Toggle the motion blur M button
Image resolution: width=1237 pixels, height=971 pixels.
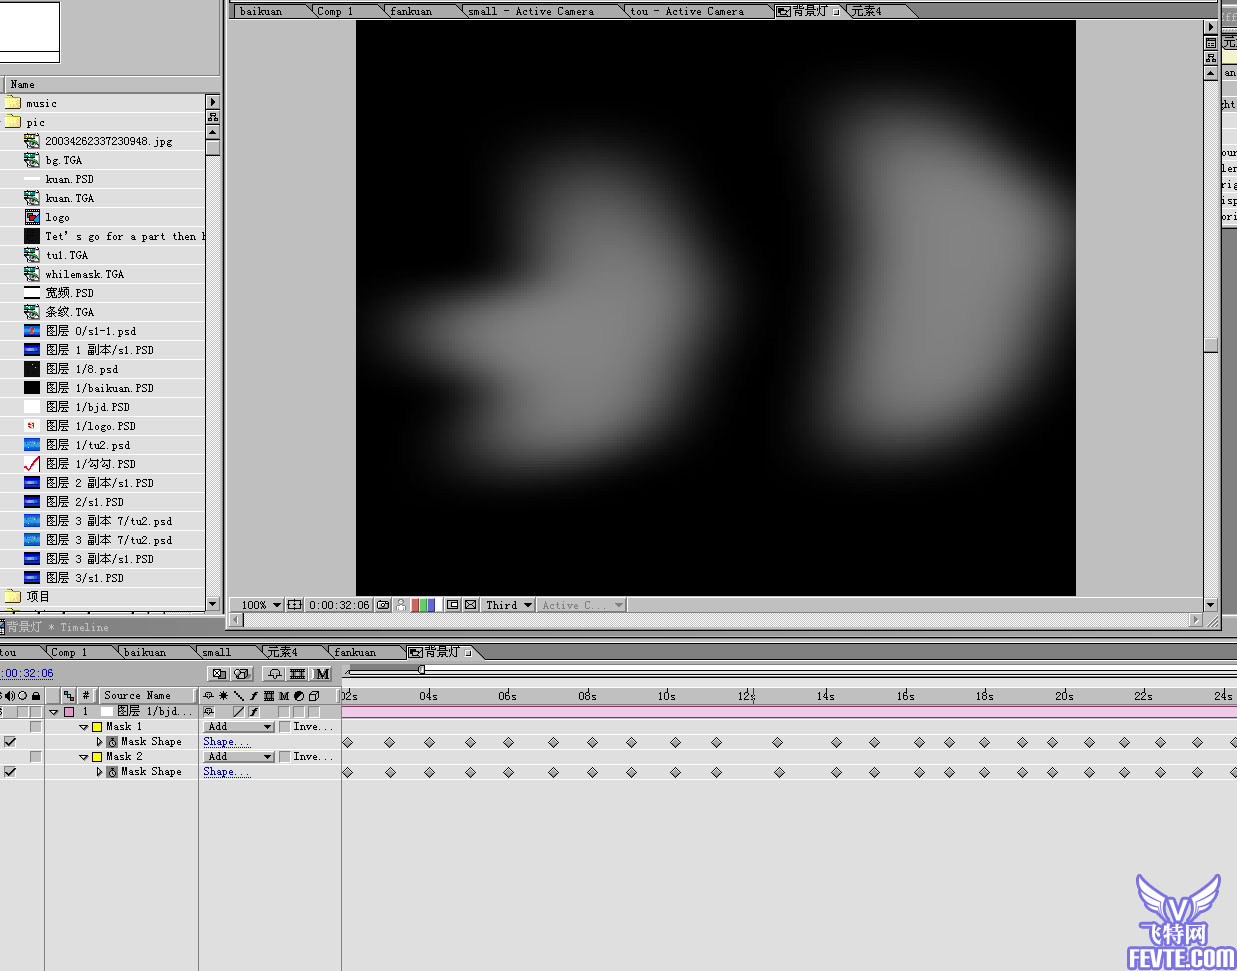coord(321,674)
